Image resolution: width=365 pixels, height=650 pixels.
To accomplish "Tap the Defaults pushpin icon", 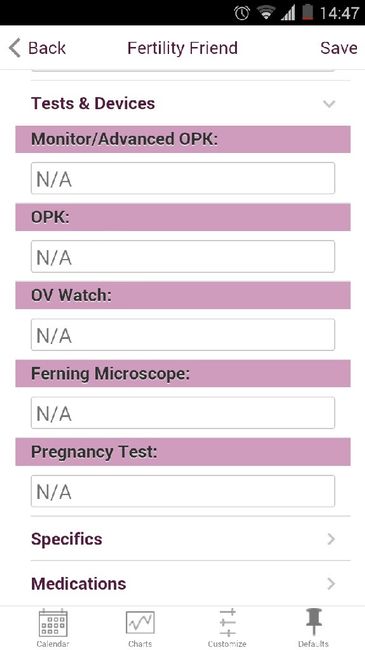I will (314, 623).
